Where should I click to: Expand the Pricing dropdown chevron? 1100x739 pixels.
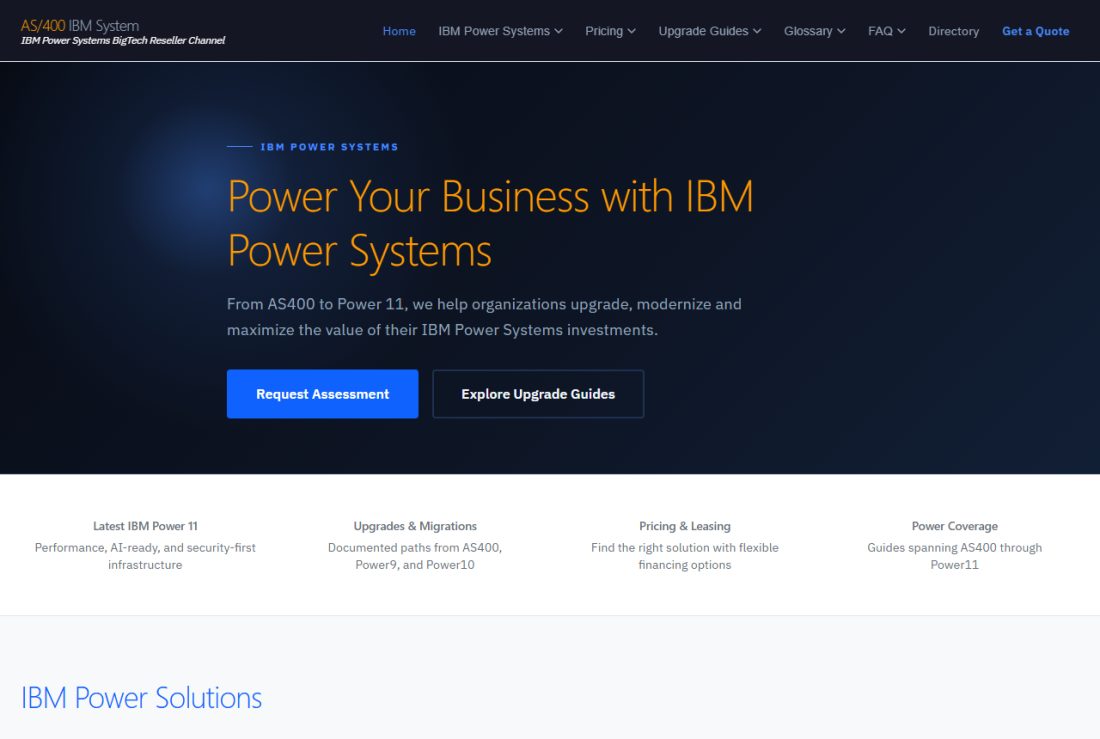[631, 31]
